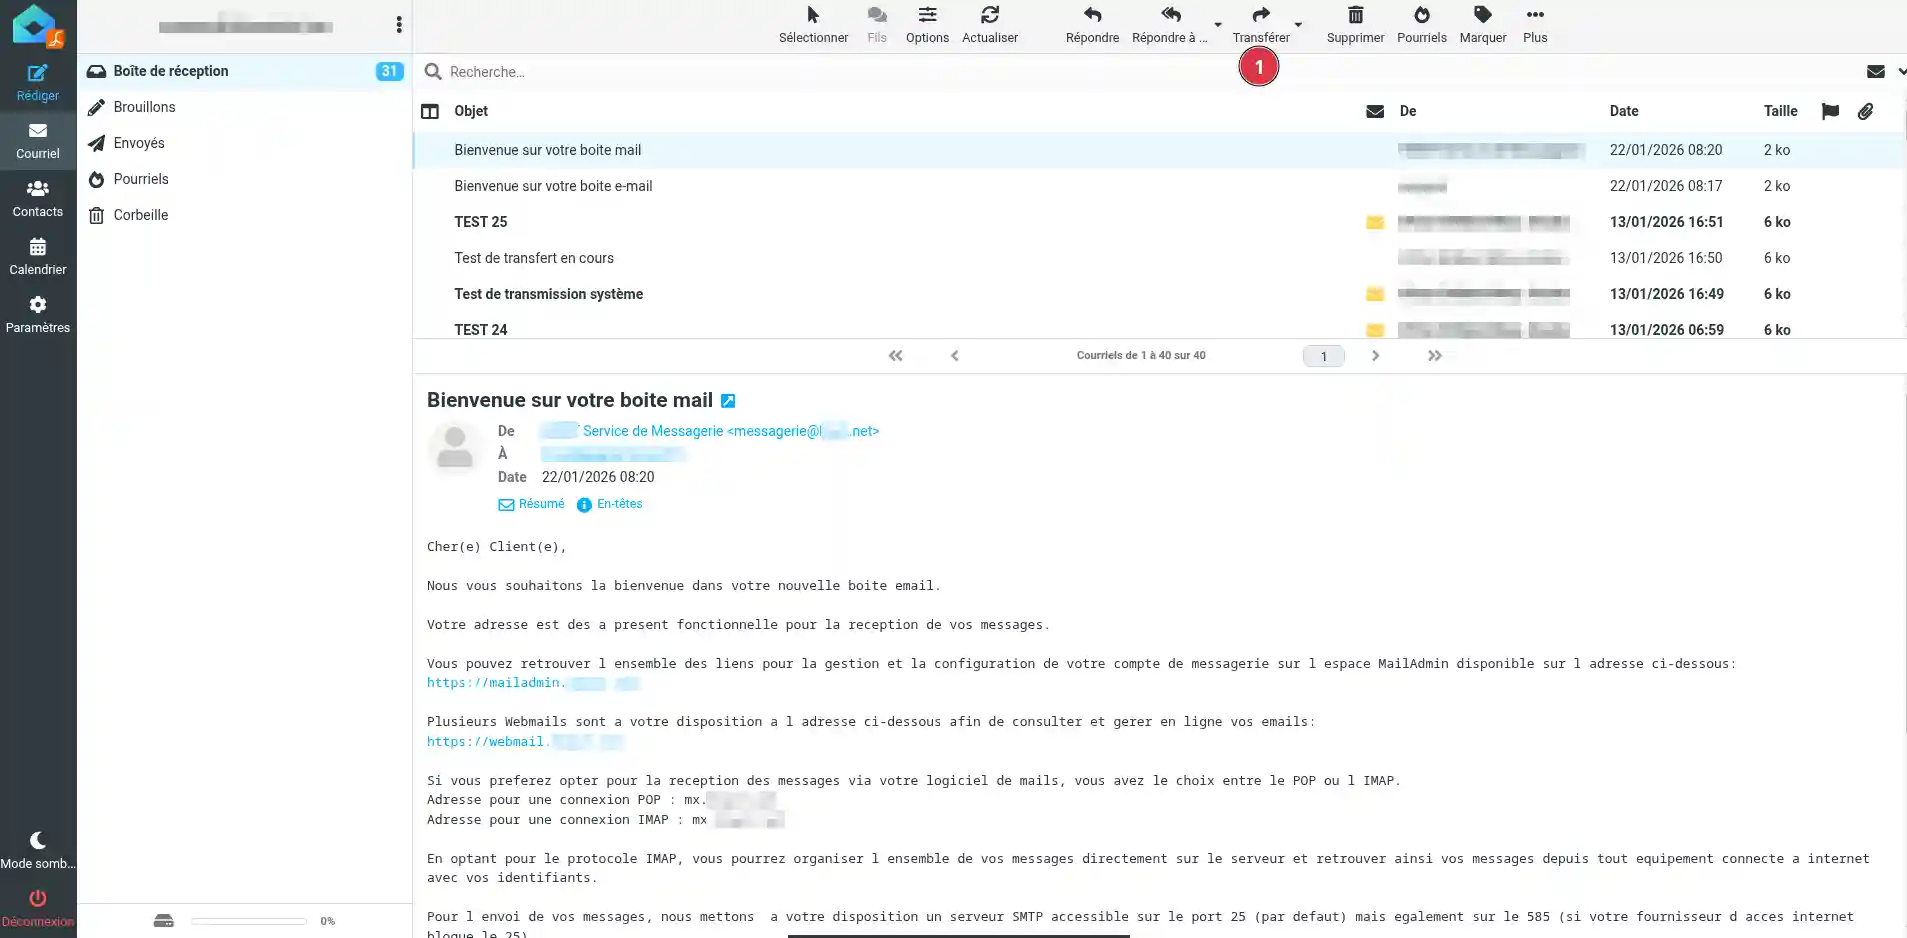Screen dimensions: 1907x938
Task: Click the storage disk icon
Action: point(164,921)
